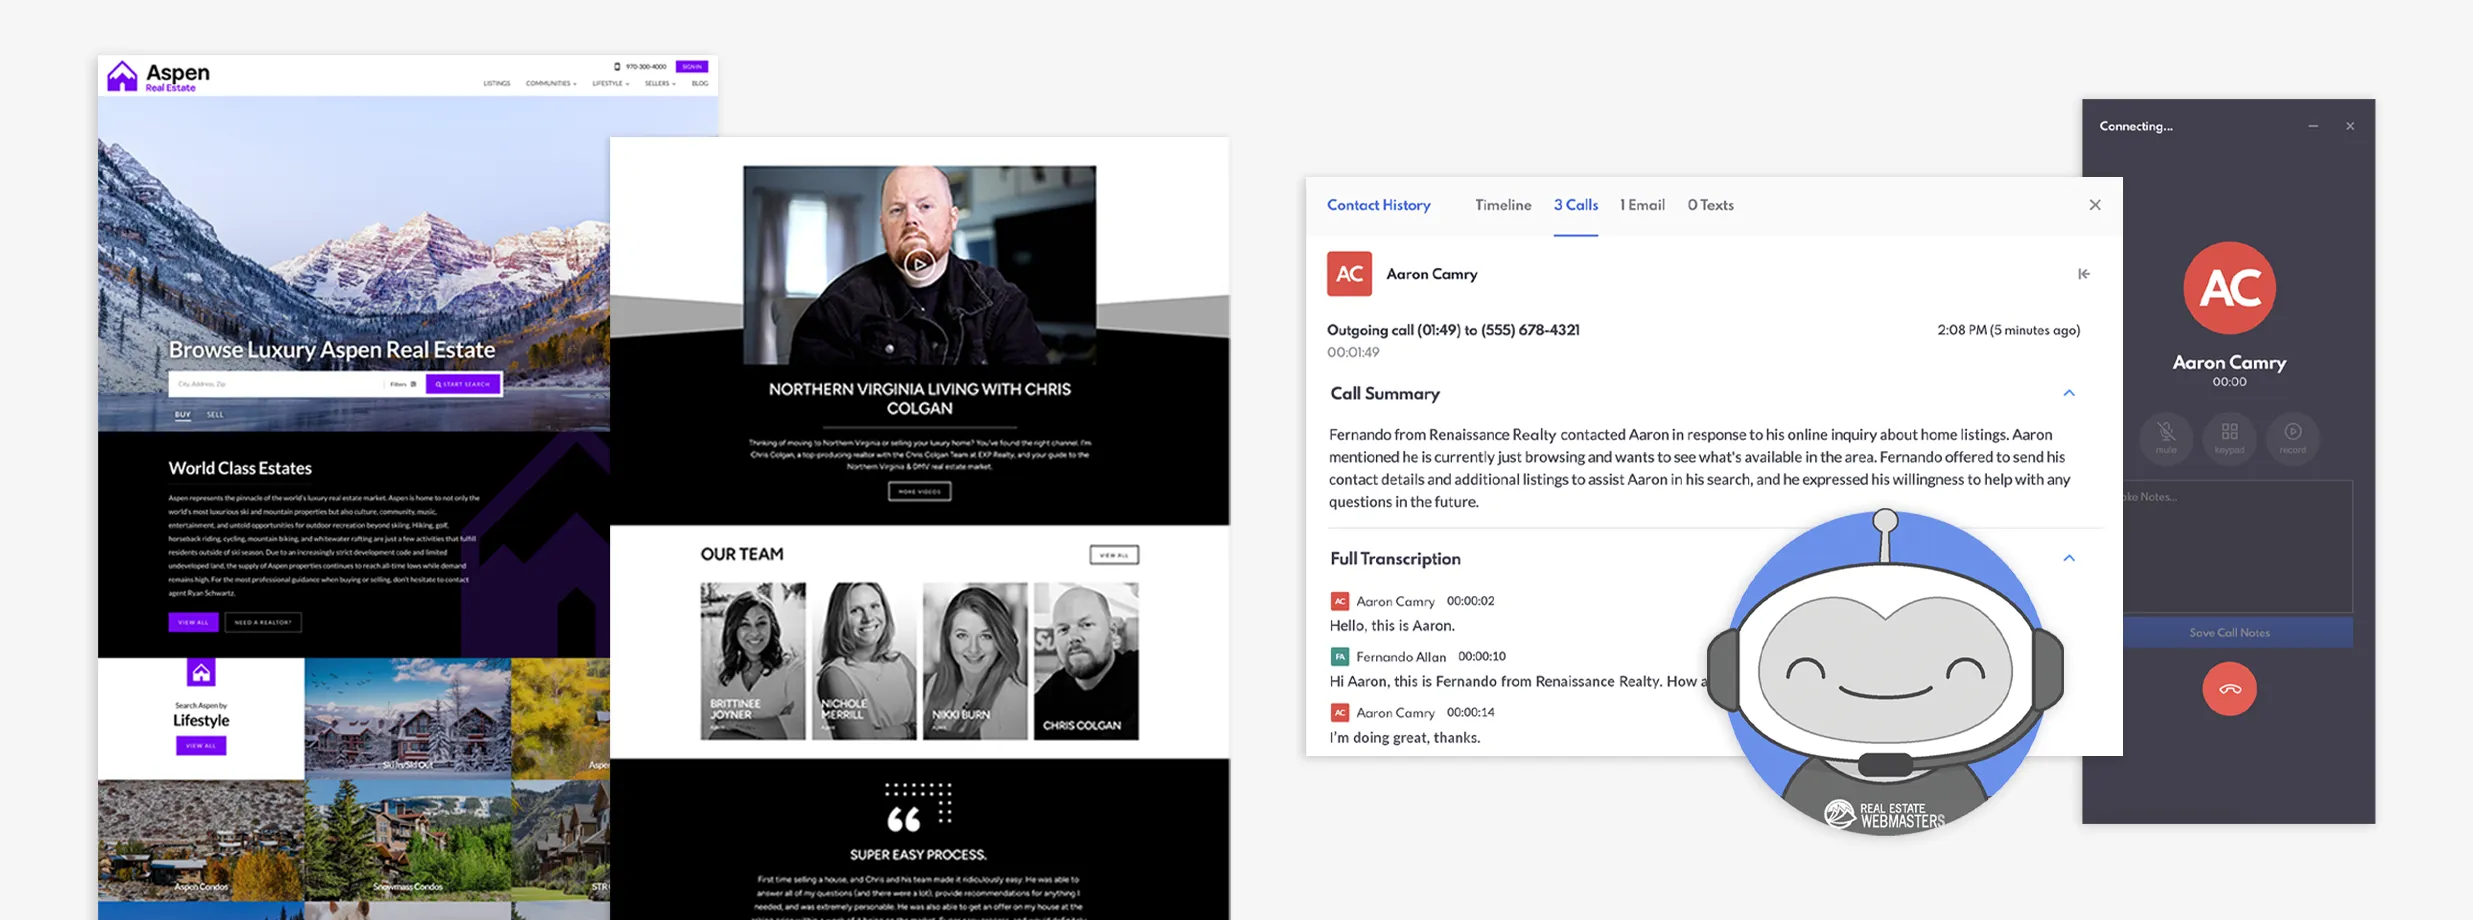This screenshot has width=2473, height=920.
Task: Play the Chris Colgan video
Action: tap(919, 264)
